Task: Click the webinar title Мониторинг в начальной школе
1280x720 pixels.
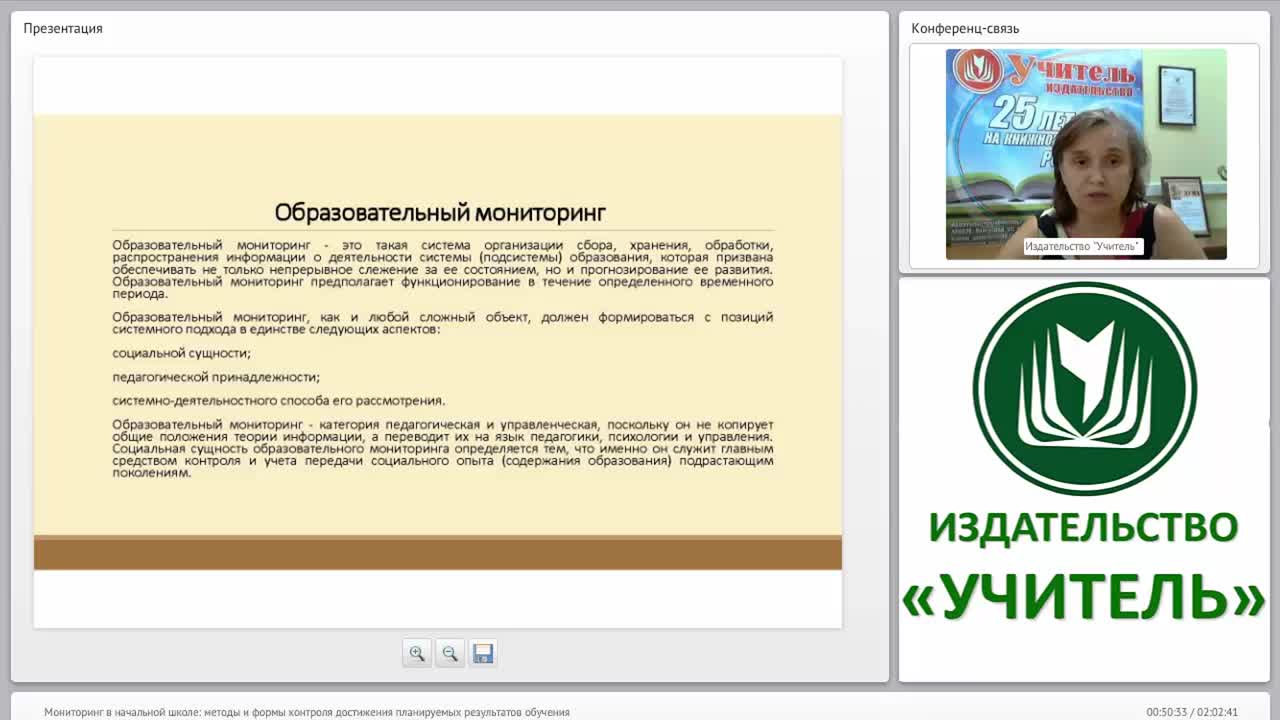Action: [307, 712]
